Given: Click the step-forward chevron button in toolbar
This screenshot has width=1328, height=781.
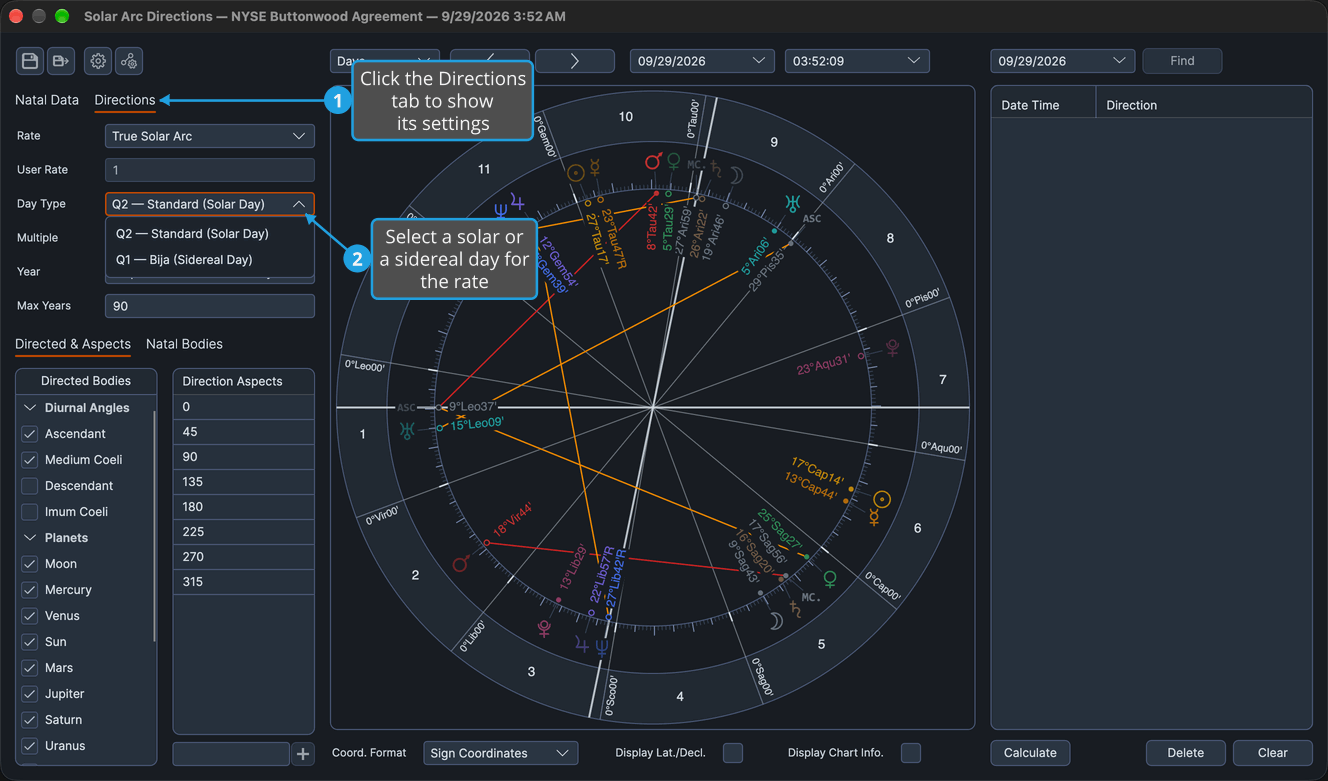Looking at the screenshot, I should [x=575, y=61].
